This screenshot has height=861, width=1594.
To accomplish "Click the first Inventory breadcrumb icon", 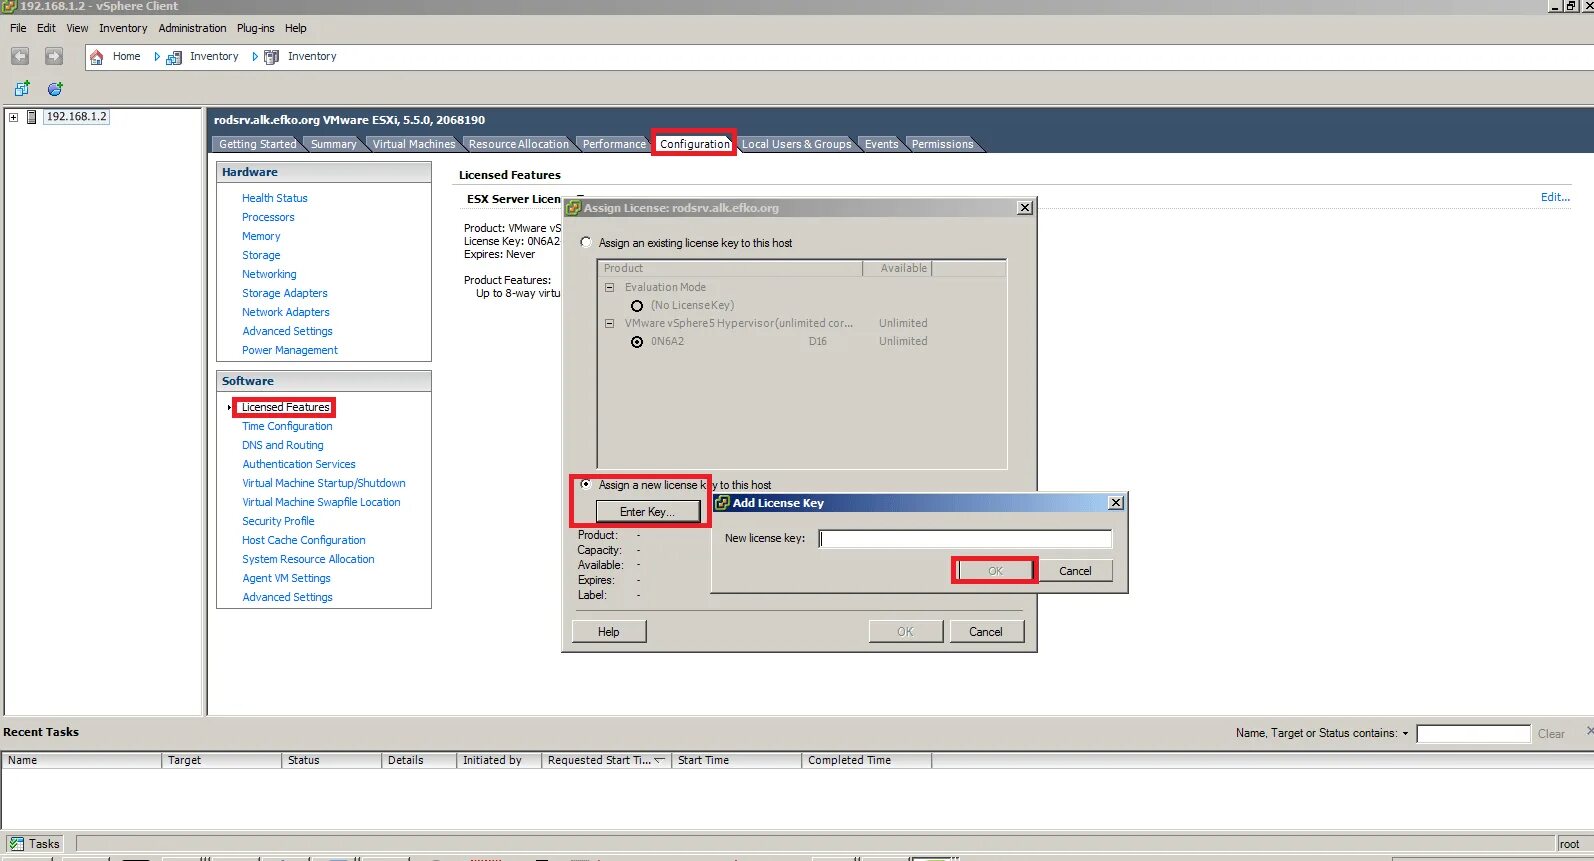I will 174,57.
